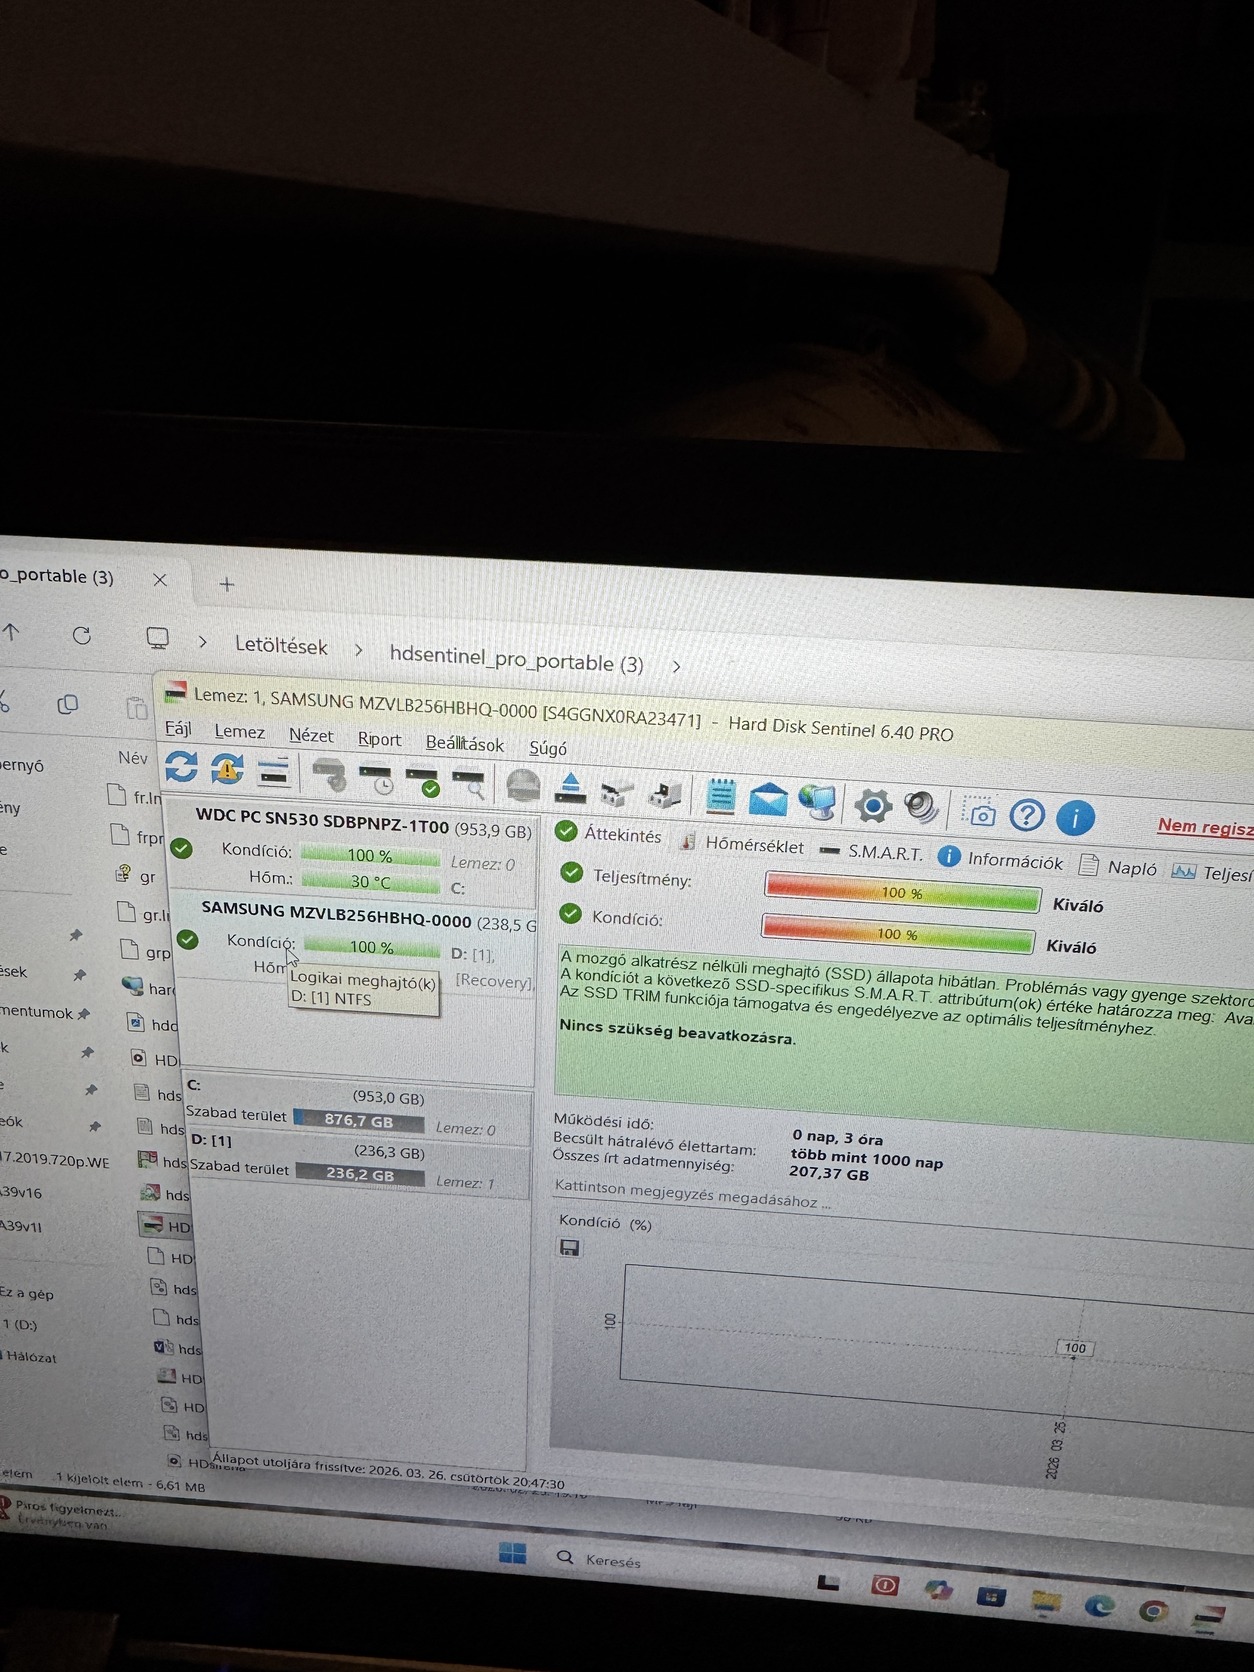Open Microsoft Edge from the taskbar
The image size is (1254, 1672).
pyautogui.click(x=1099, y=1606)
